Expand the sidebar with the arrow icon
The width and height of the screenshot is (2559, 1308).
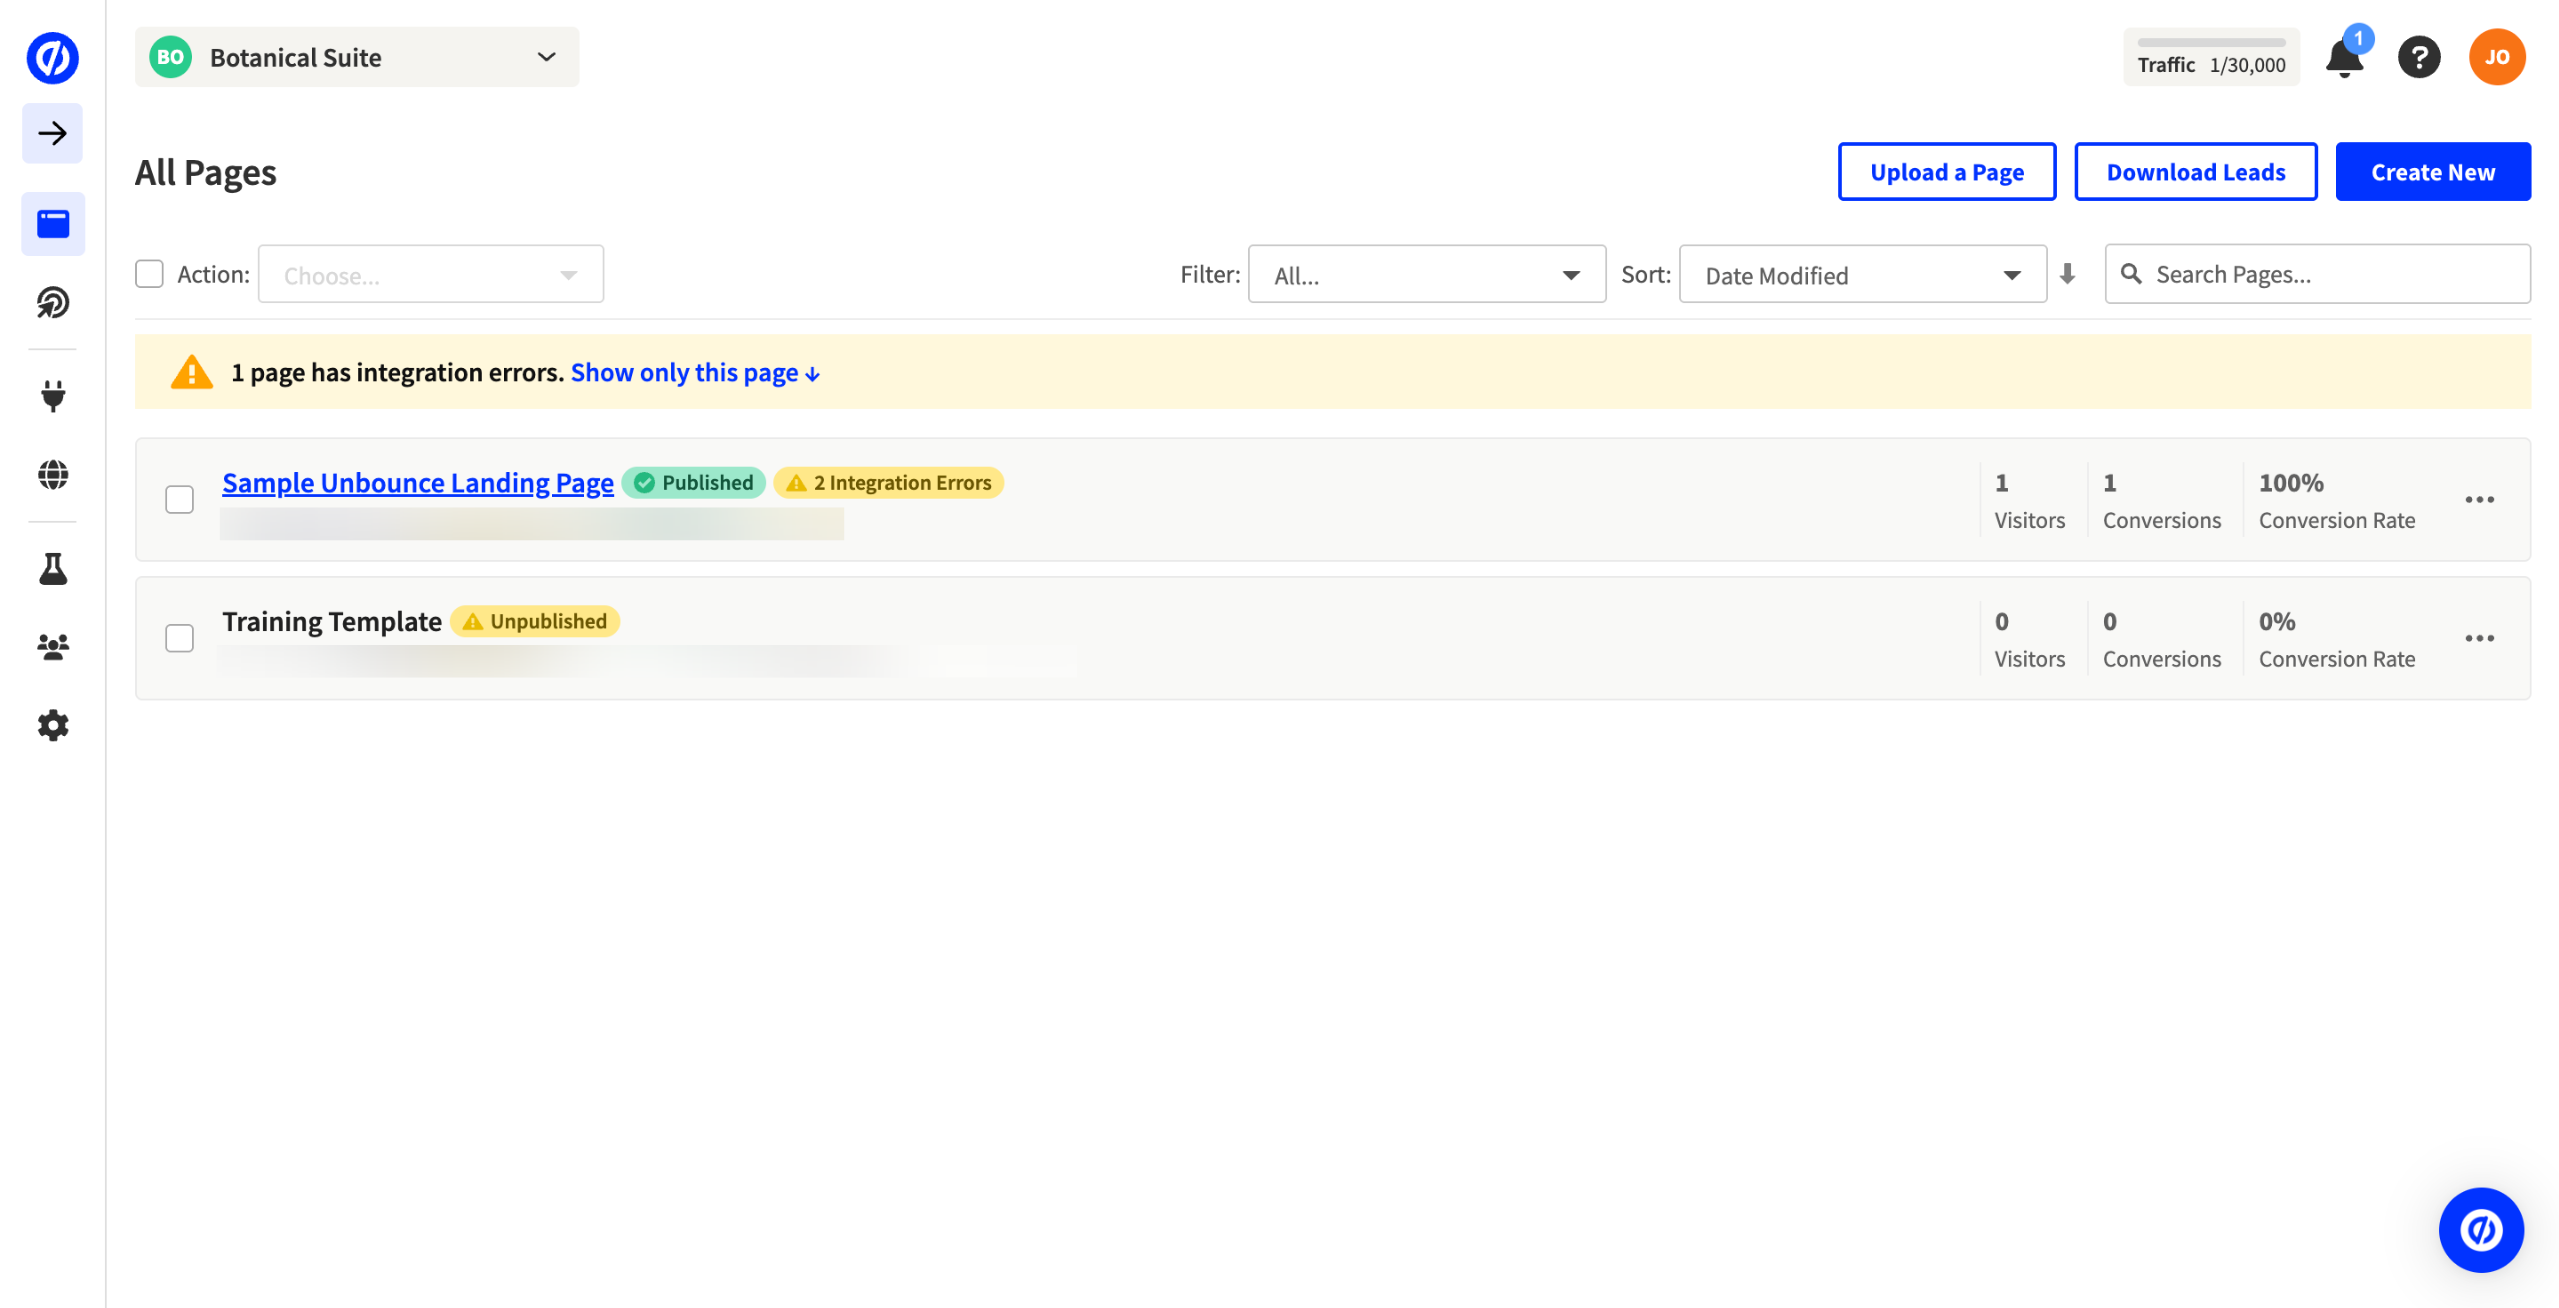coord(52,133)
